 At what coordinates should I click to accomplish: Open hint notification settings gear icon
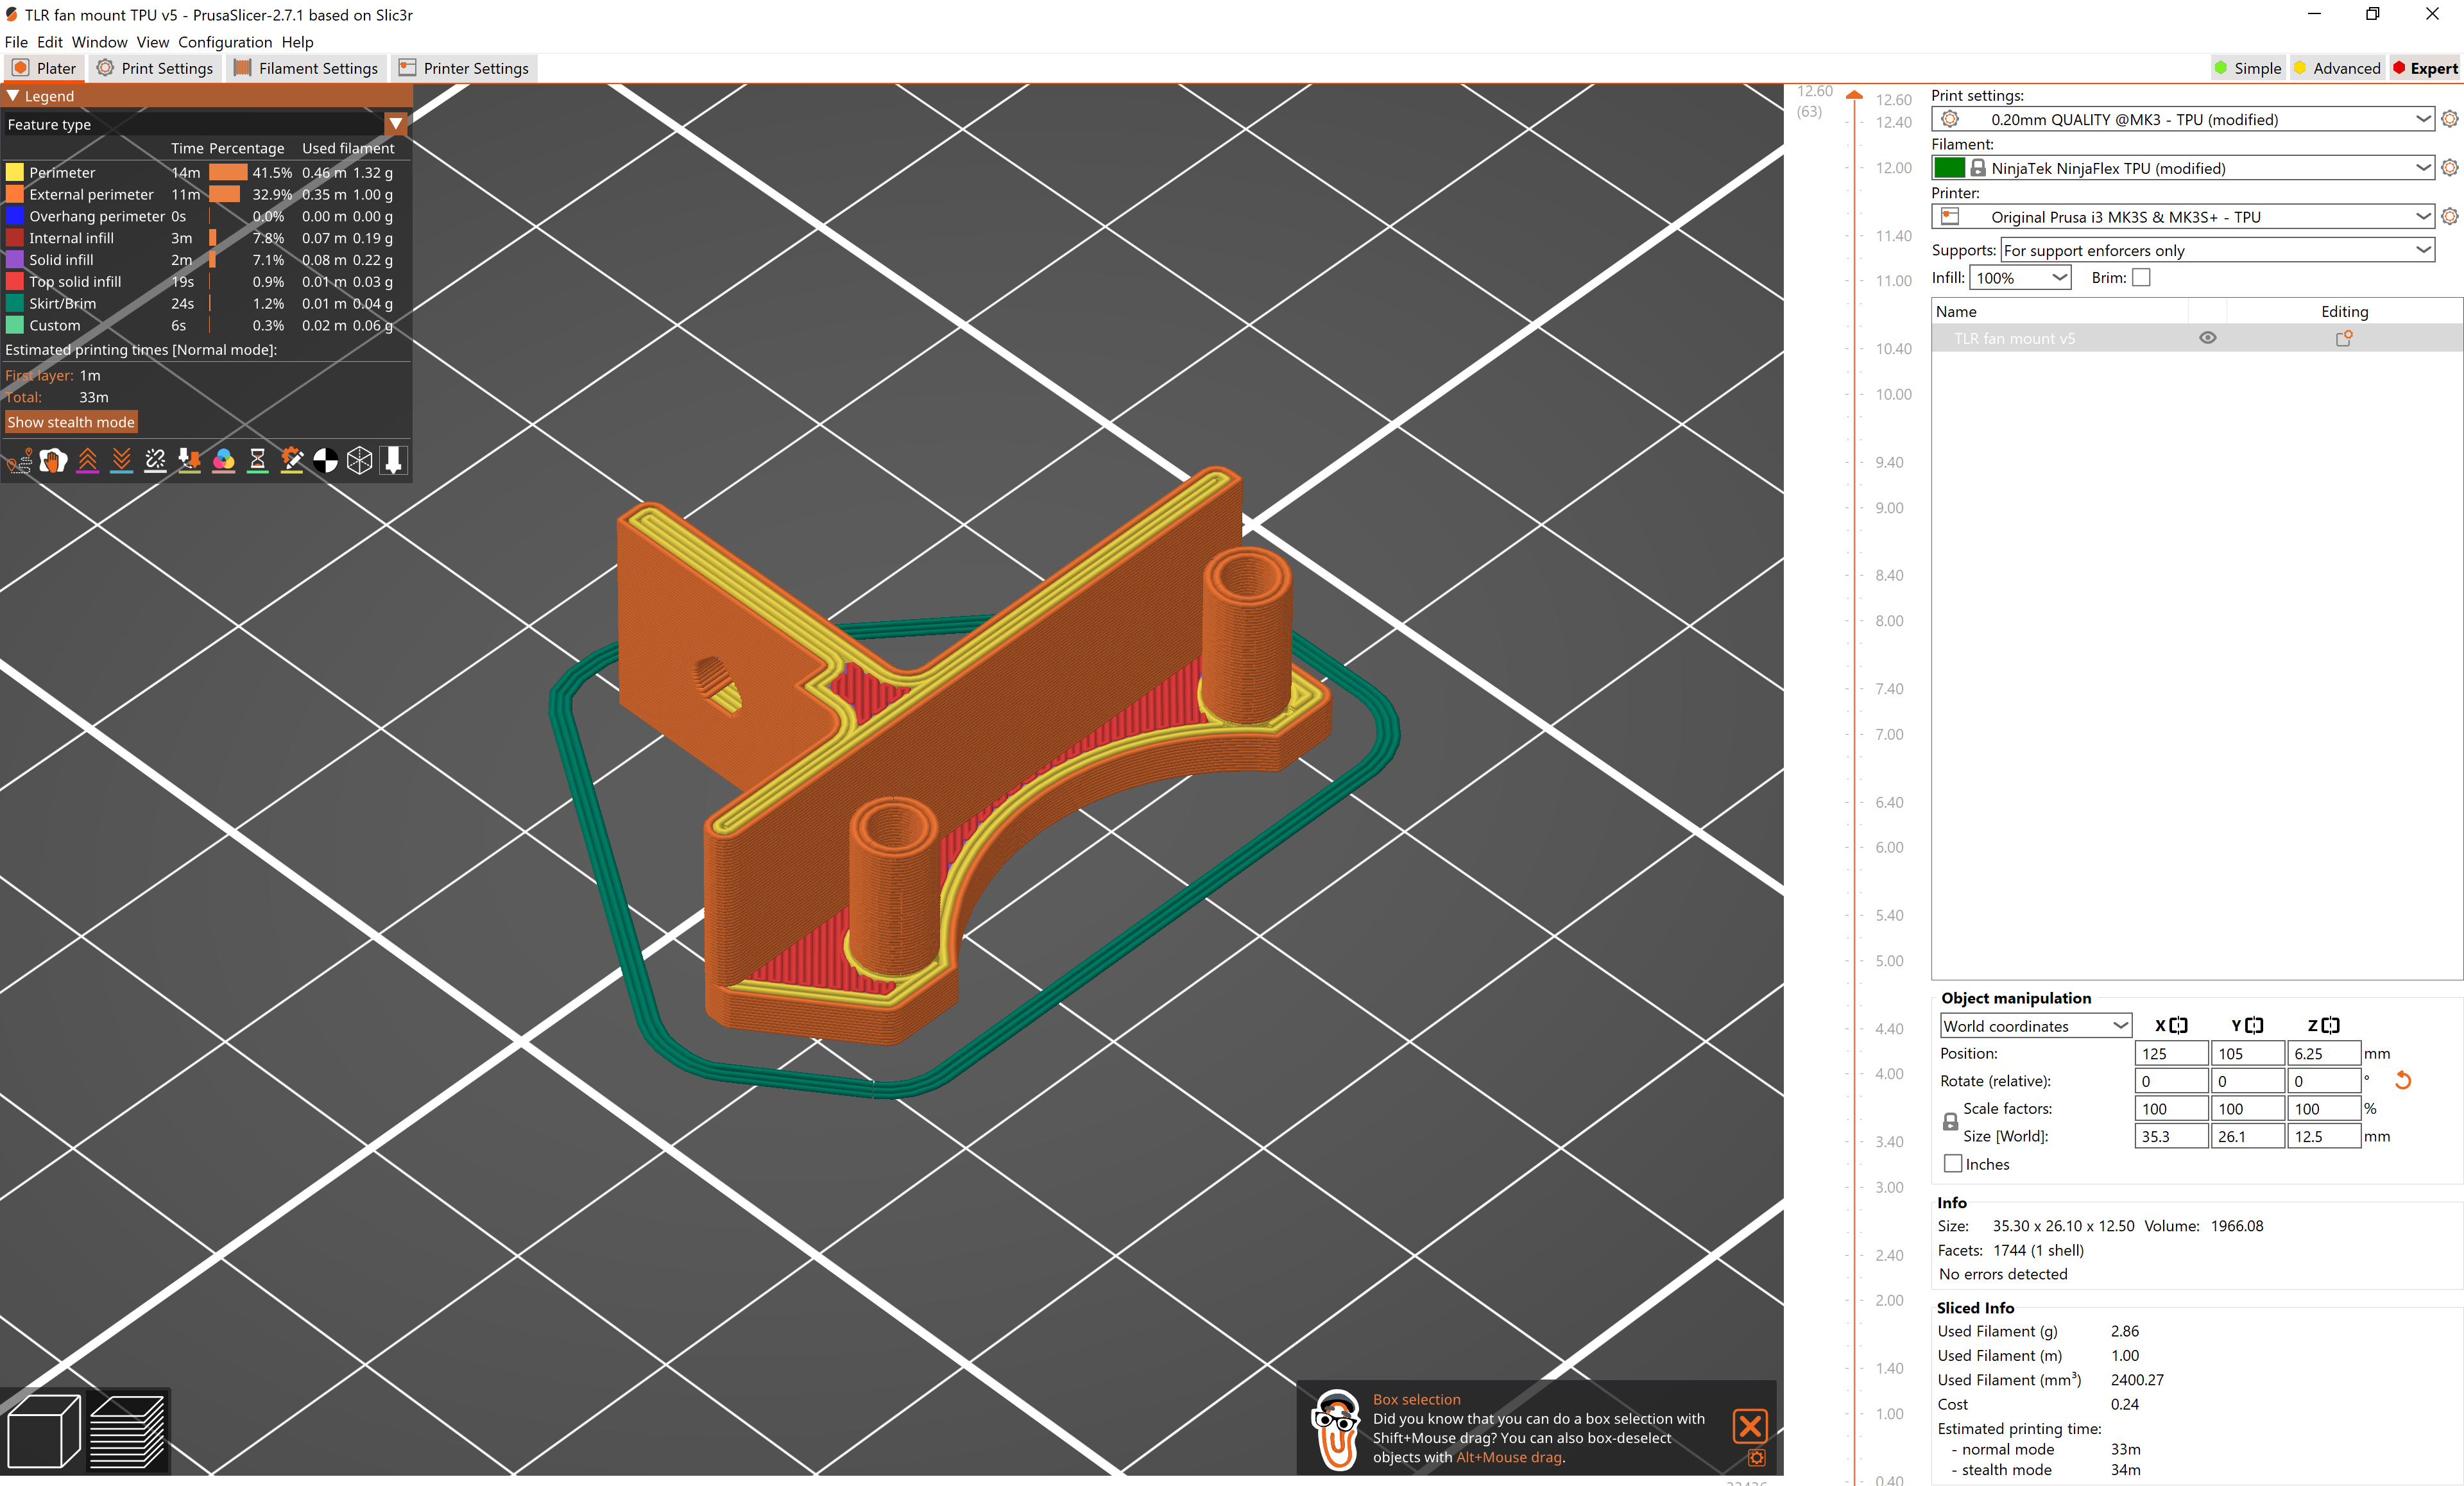click(x=1756, y=1458)
